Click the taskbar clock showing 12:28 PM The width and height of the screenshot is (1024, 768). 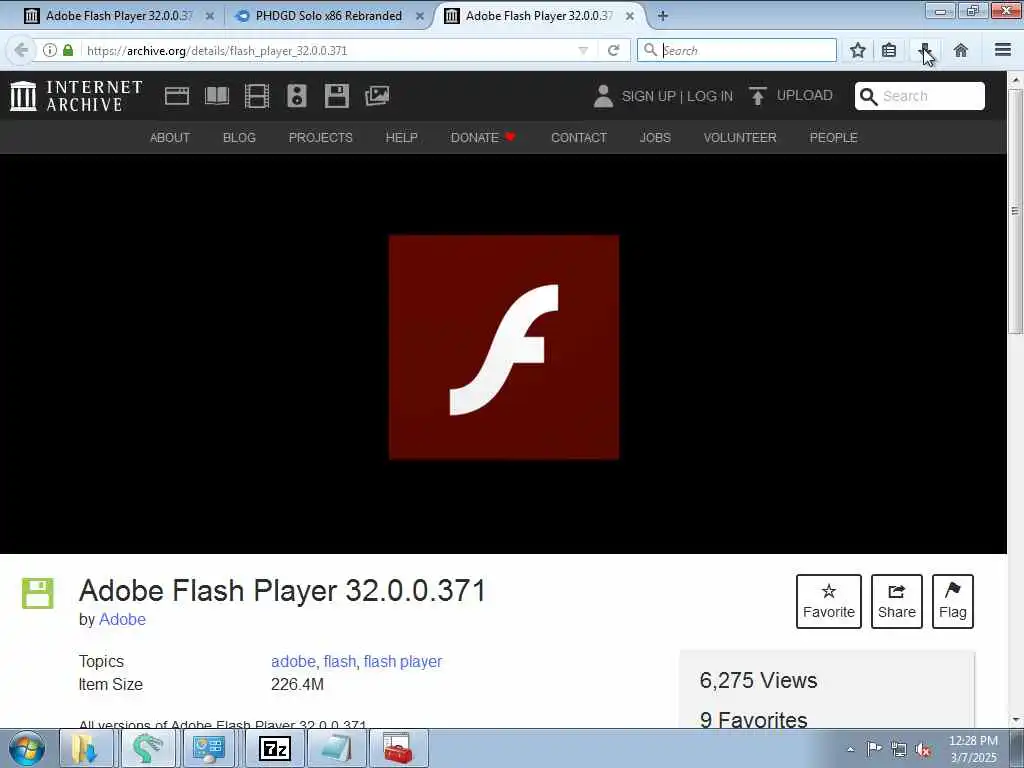click(x=973, y=748)
